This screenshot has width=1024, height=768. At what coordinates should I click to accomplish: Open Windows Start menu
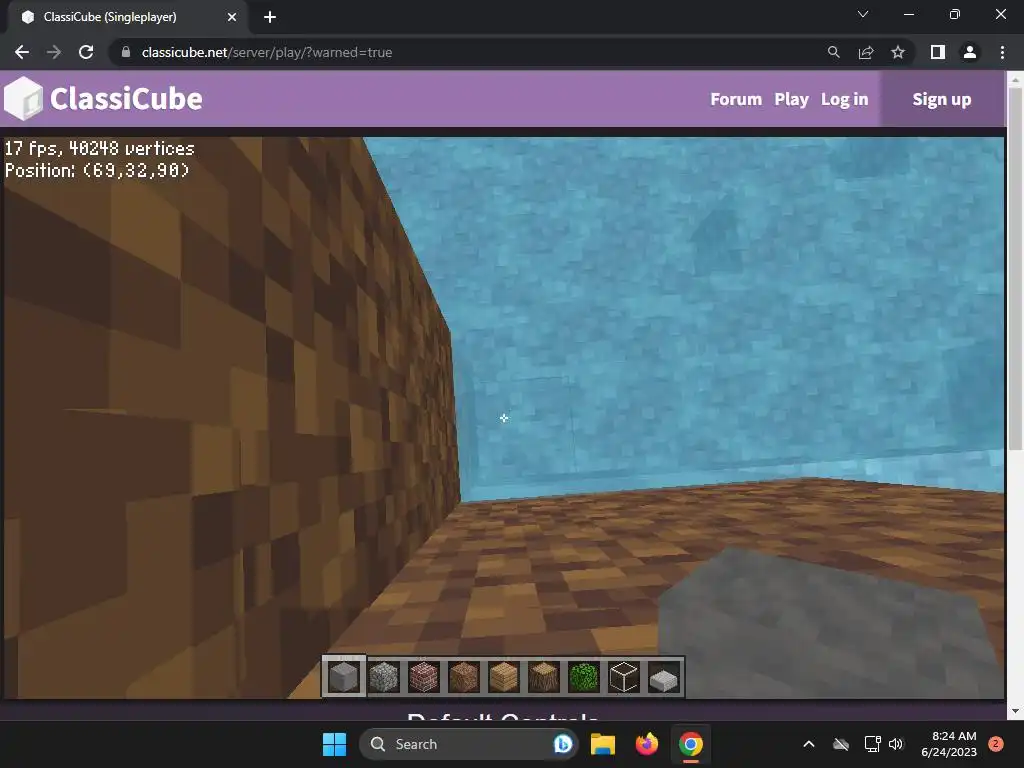(334, 744)
